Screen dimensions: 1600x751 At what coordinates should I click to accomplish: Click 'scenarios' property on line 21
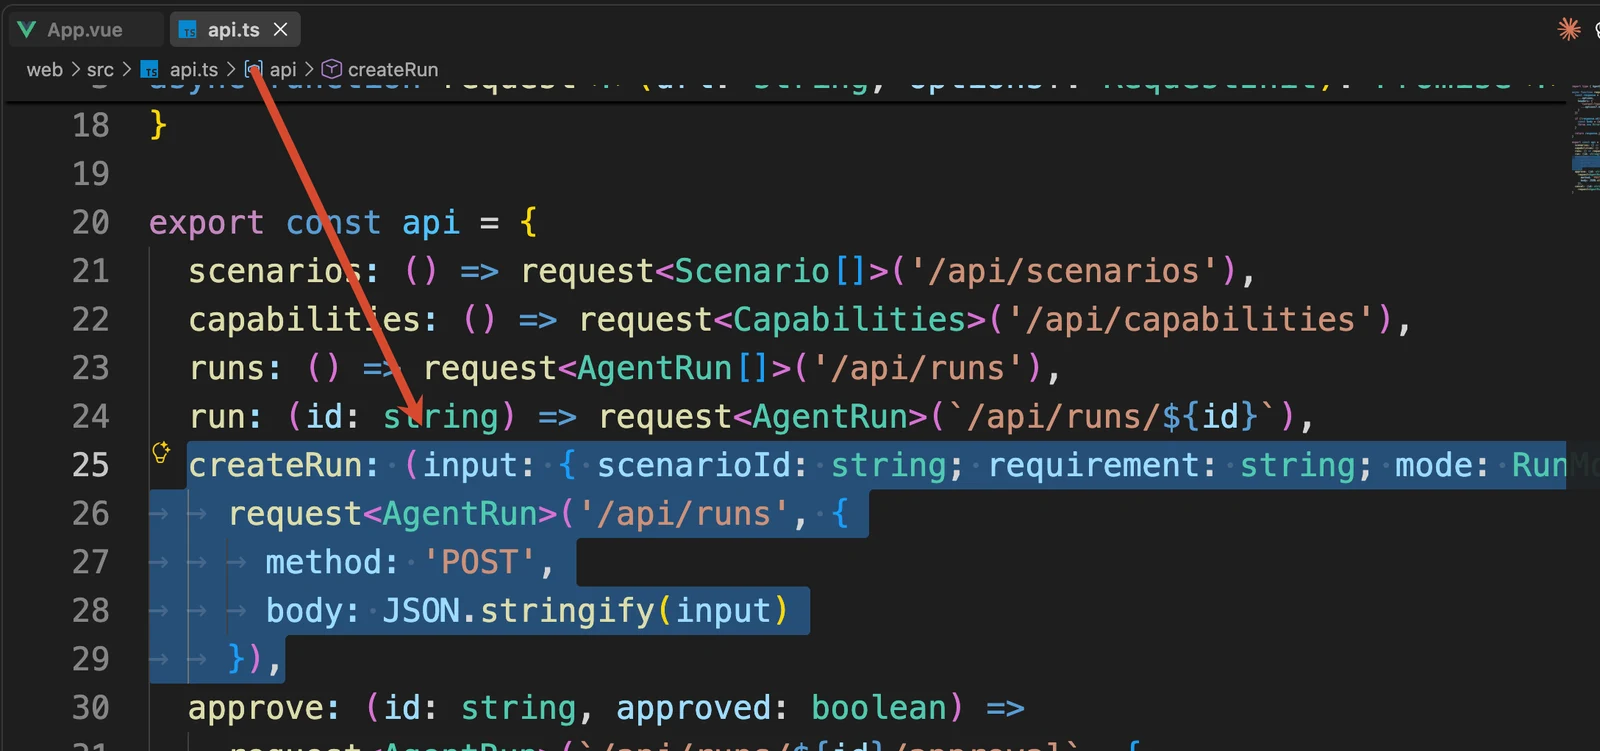click(x=275, y=271)
